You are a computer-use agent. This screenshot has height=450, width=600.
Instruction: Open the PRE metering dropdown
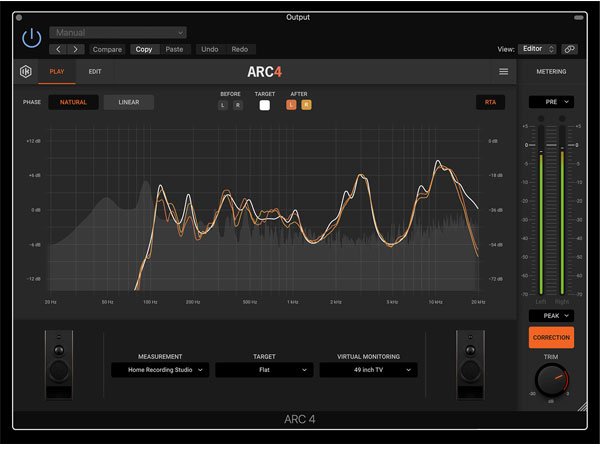point(551,102)
